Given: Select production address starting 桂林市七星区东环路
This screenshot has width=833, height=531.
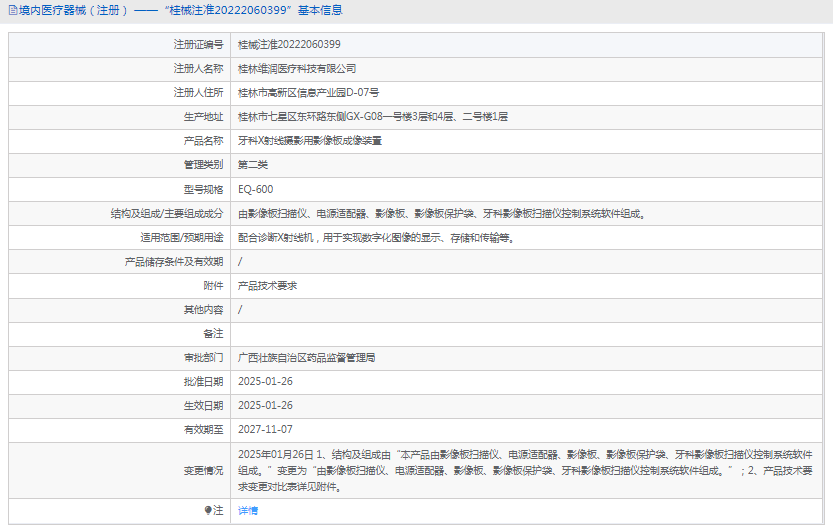Looking at the screenshot, I should (373, 116).
